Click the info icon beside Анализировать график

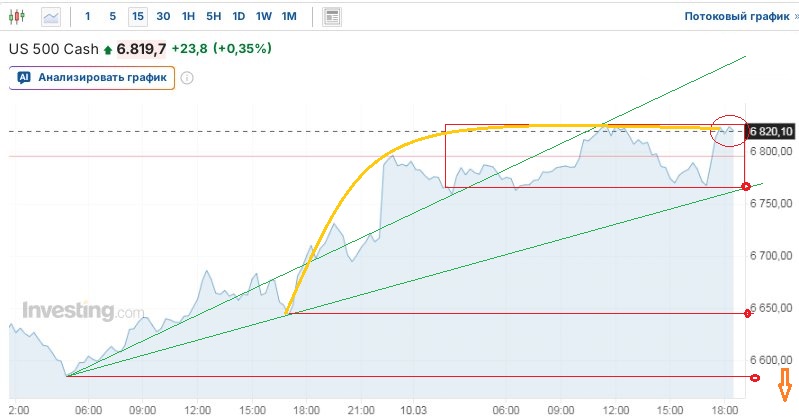(187, 78)
